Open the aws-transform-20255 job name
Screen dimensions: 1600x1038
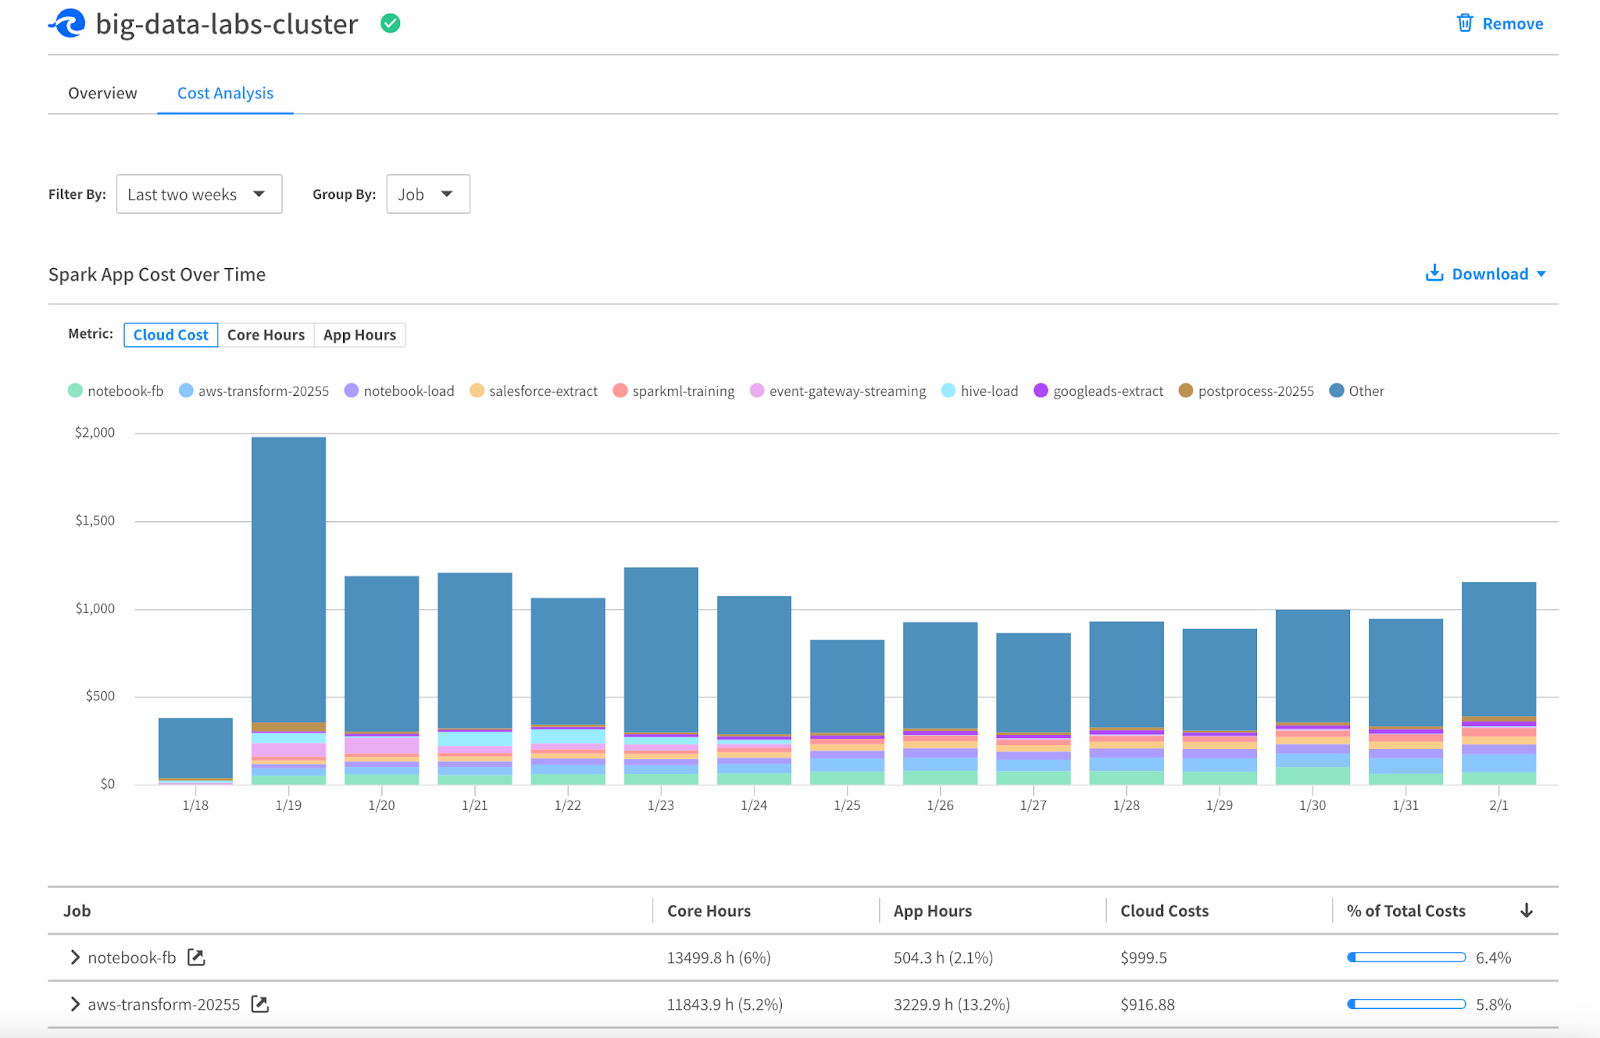coord(164,1004)
